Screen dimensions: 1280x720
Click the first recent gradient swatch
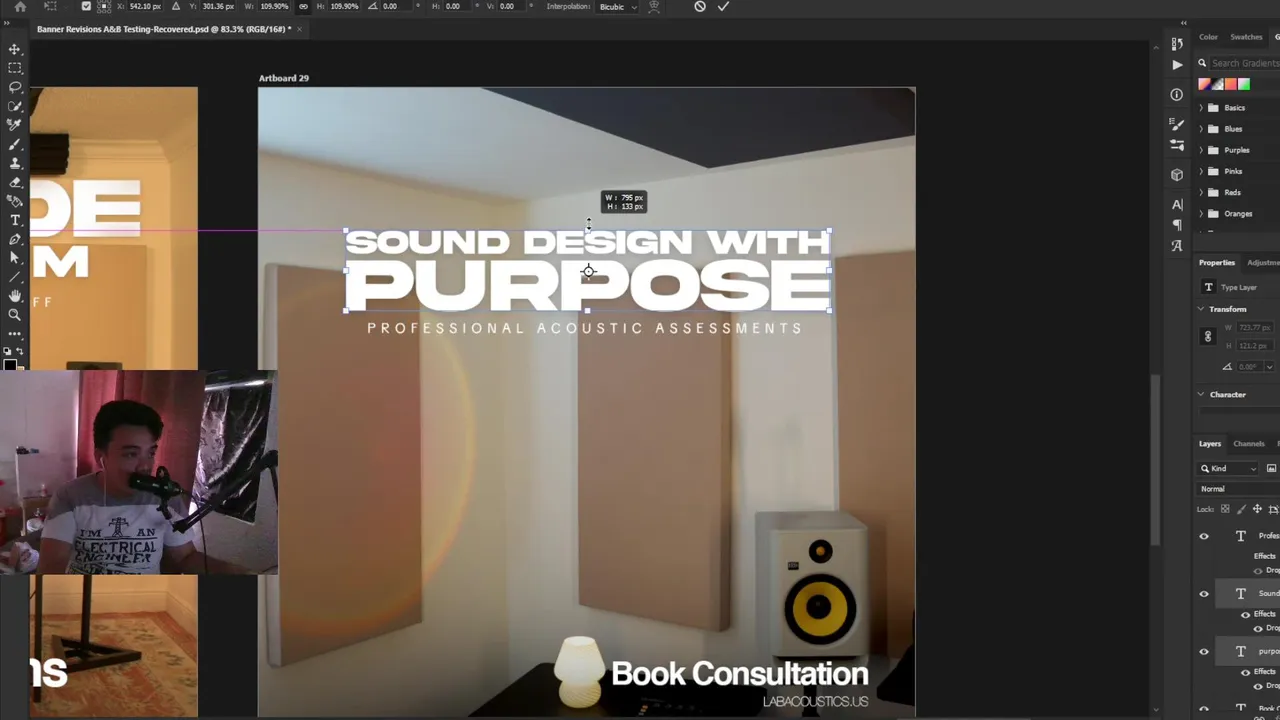coord(1205,85)
